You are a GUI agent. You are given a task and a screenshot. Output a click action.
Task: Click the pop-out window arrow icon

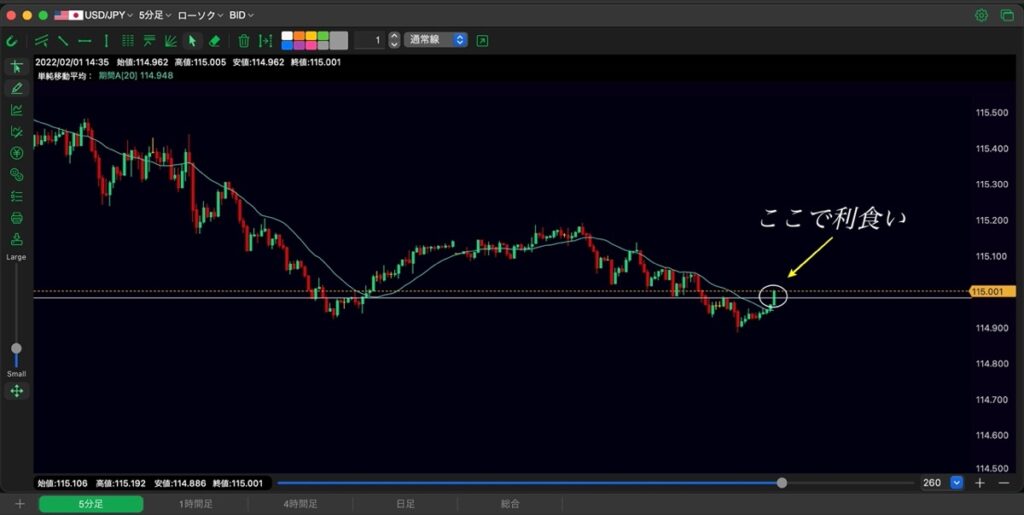coord(482,40)
